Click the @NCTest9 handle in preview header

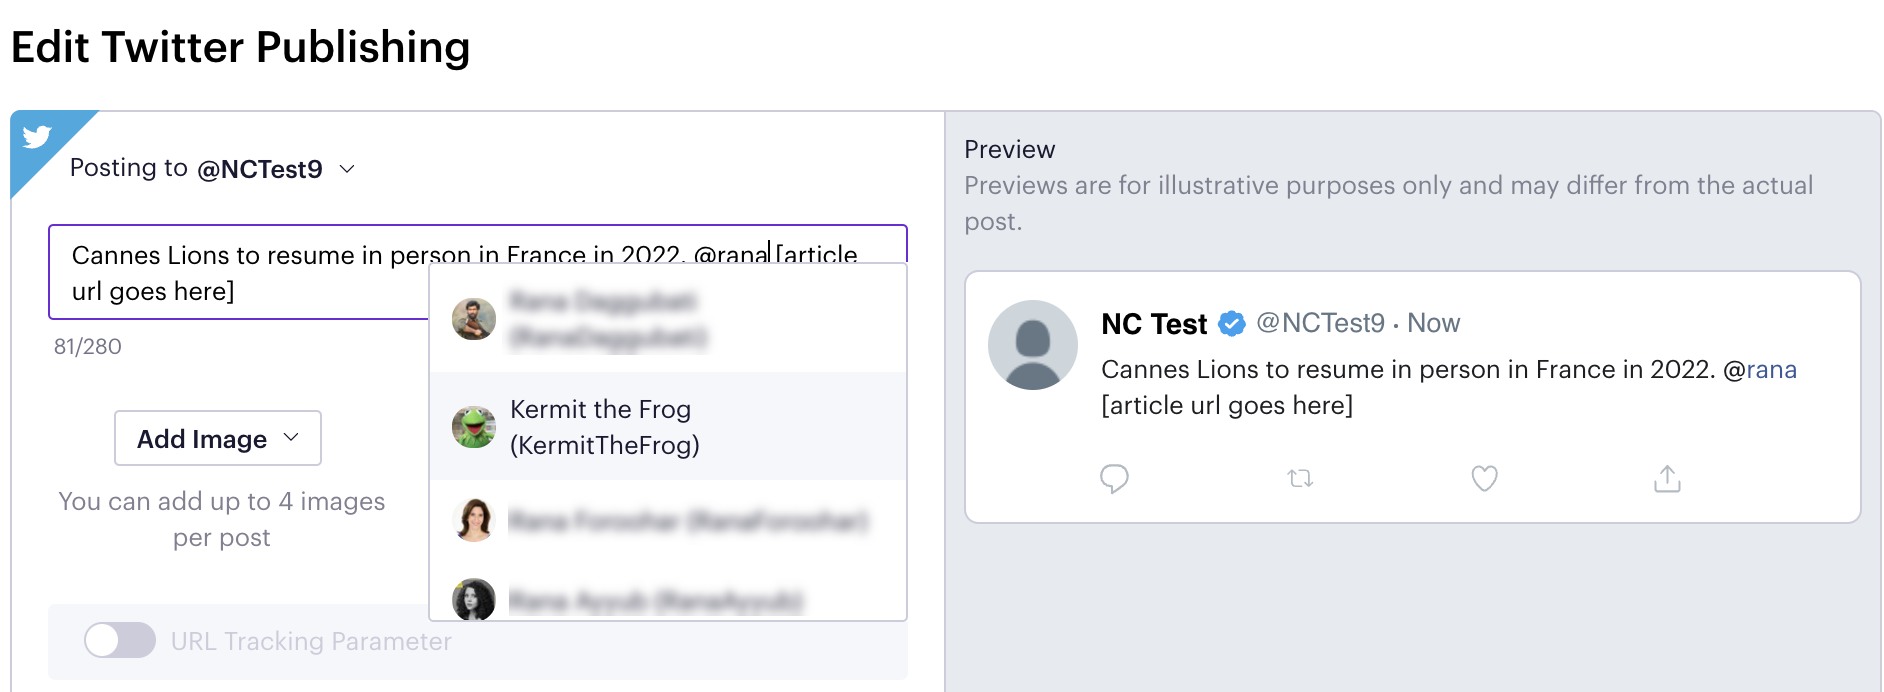pos(1320,323)
